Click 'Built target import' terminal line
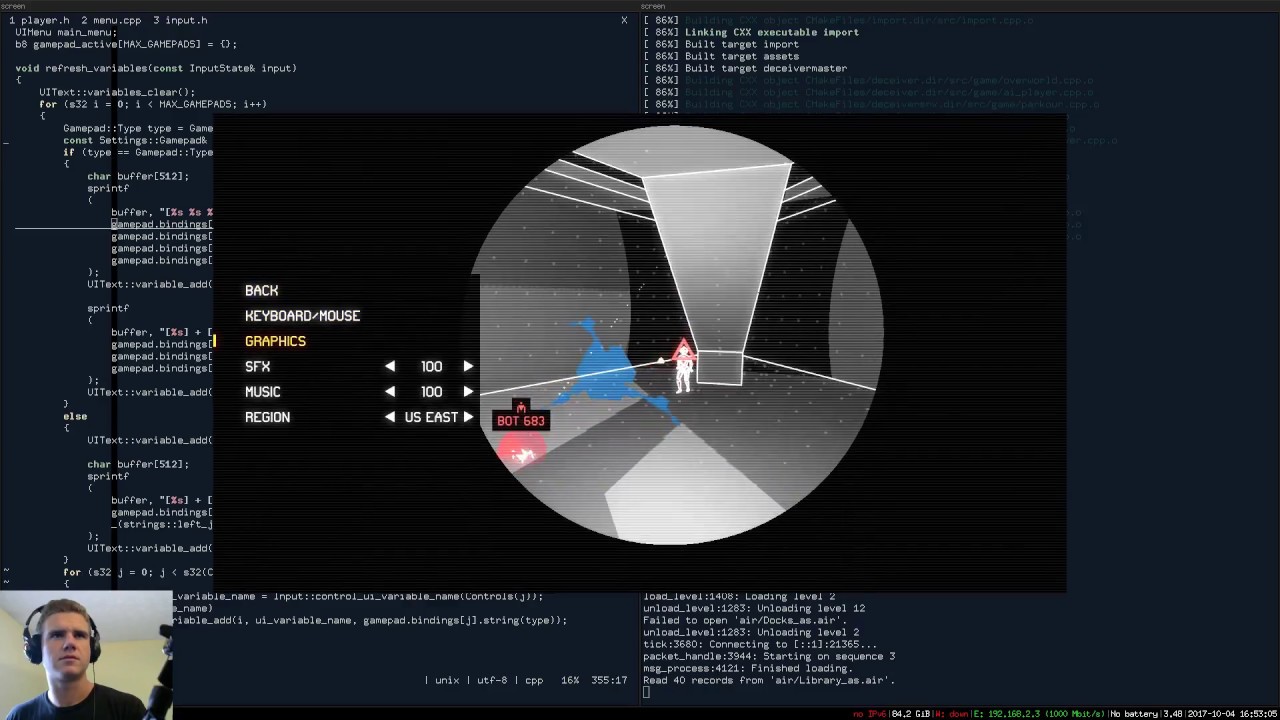The image size is (1280, 720). click(721, 44)
